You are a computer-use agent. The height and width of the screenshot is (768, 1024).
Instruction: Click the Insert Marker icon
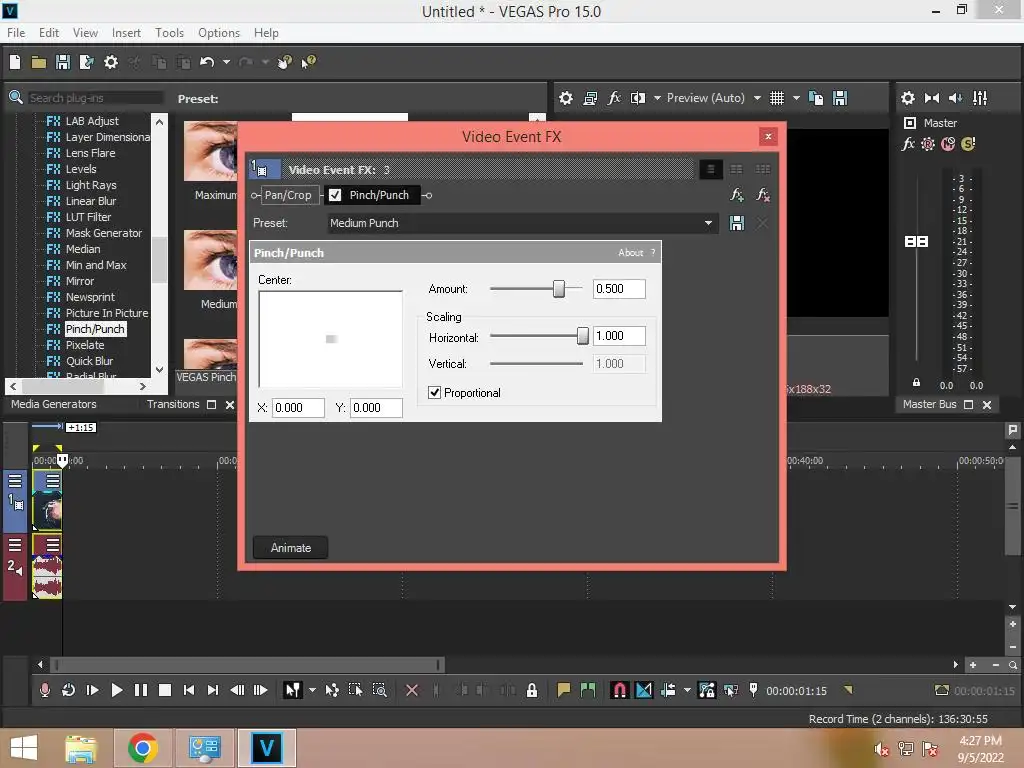(563, 690)
